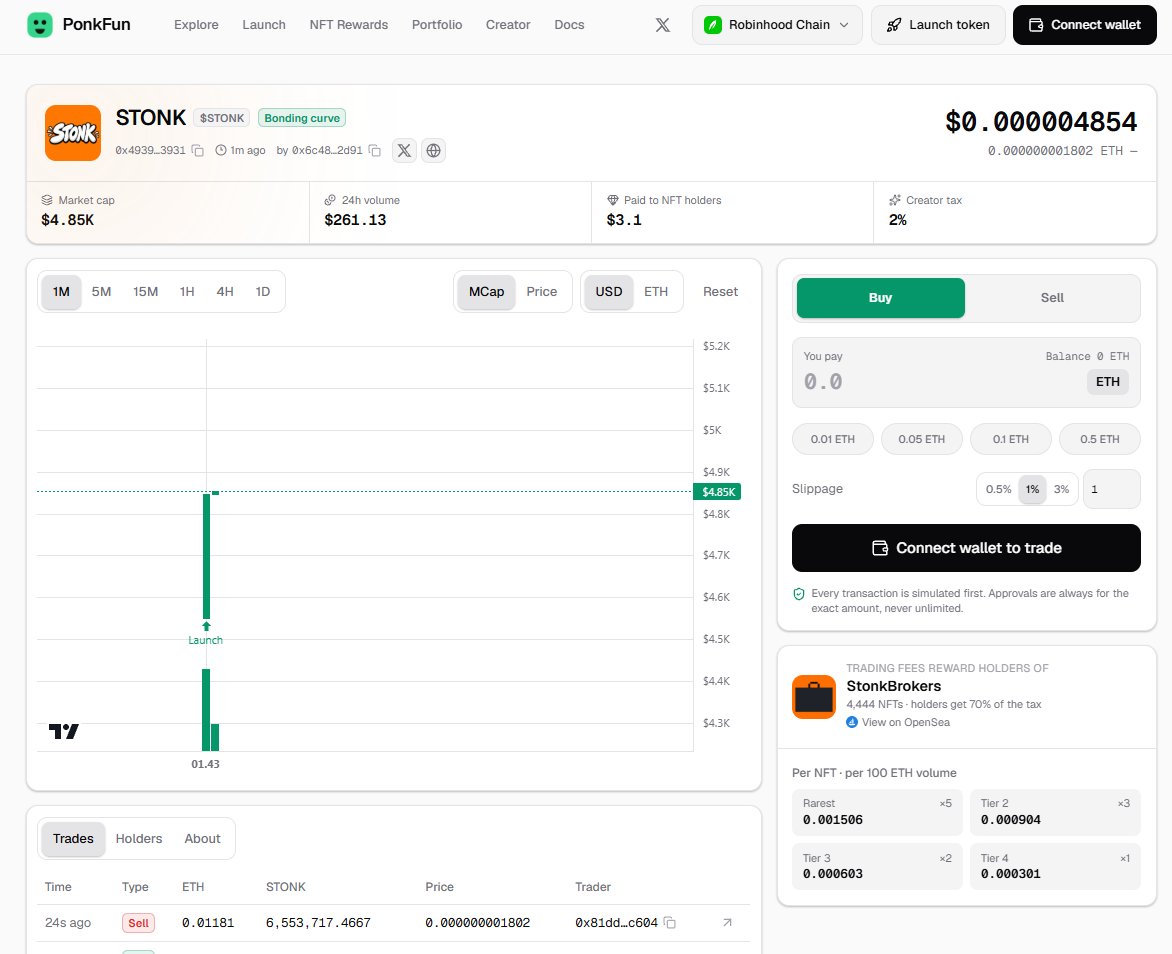Focus the You pay amount input

pyautogui.click(x=942, y=382)
